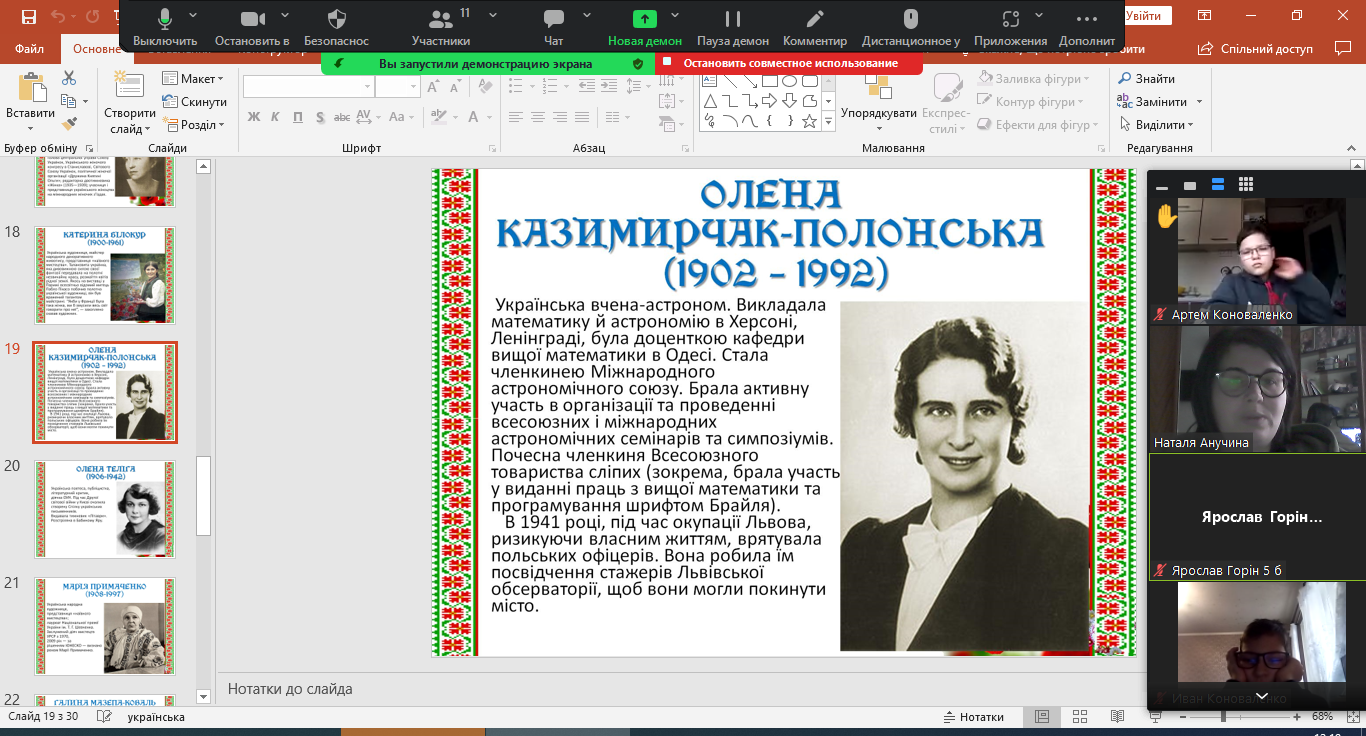Screen dimensions: 1366x736
Task: Select right arrow shape in gallery
Action: (x=769, y=101)
